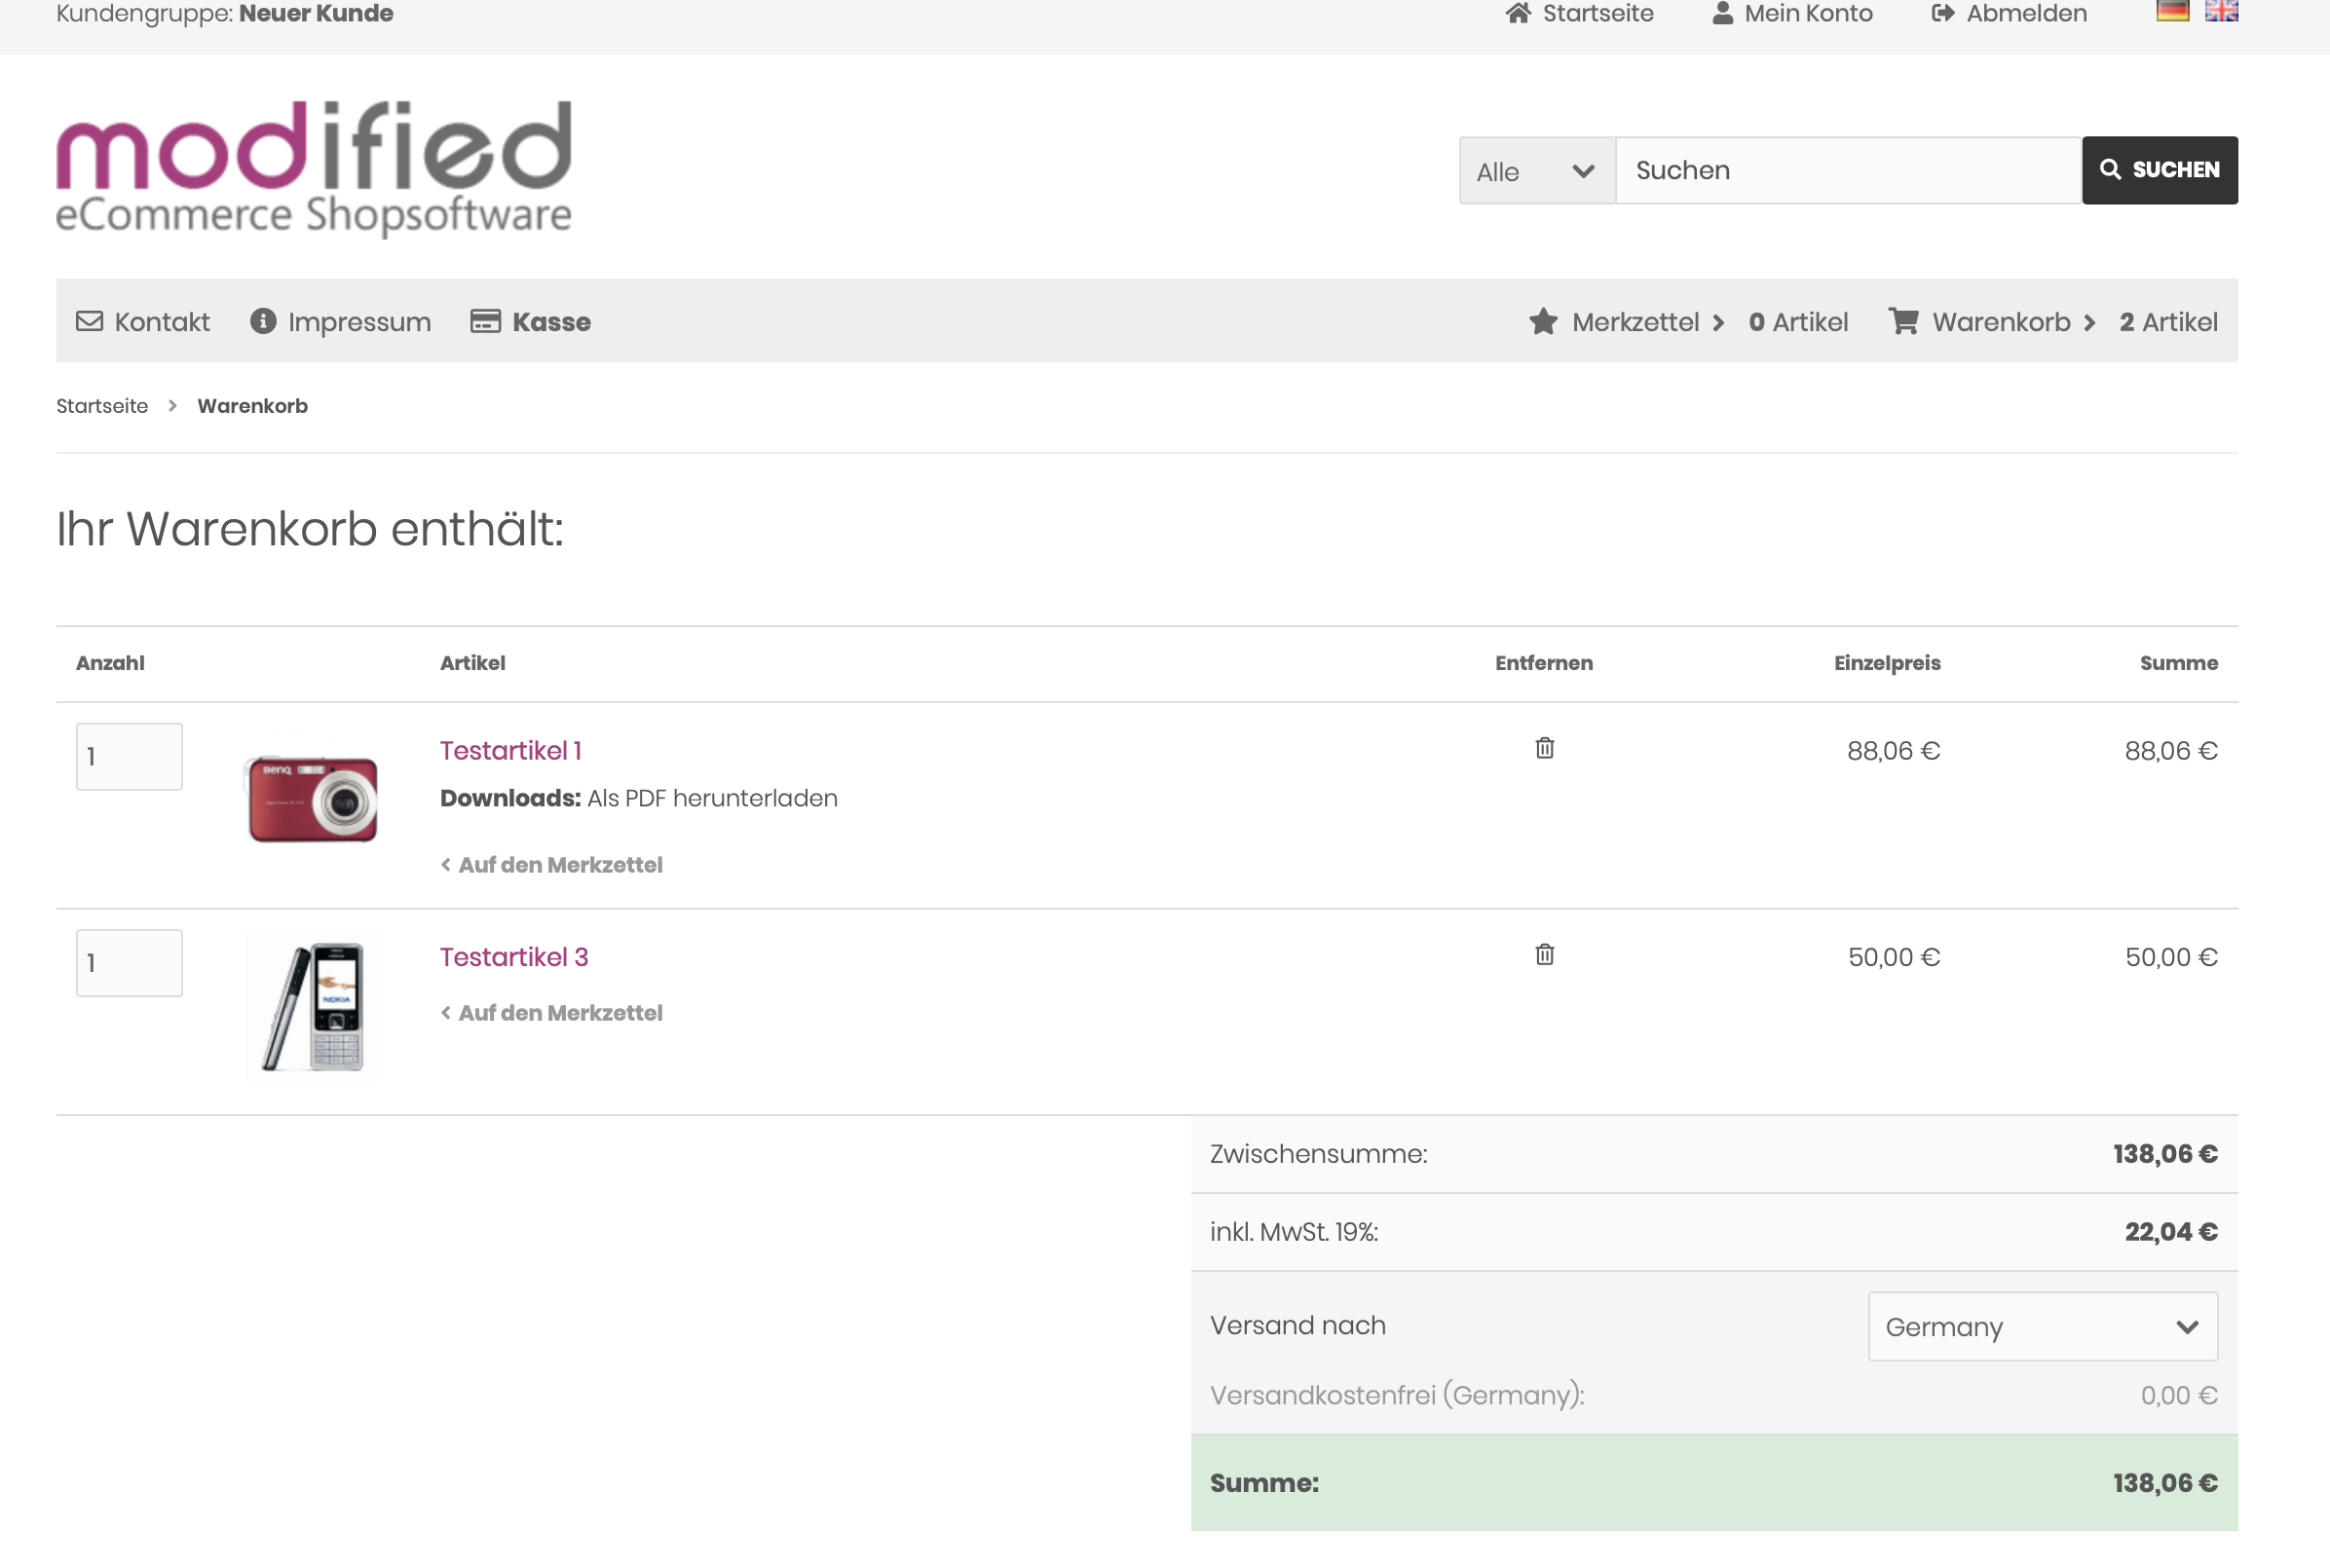
Task: Switch language using English flag
Action: pyautogui.click(x=2220, y=11)
